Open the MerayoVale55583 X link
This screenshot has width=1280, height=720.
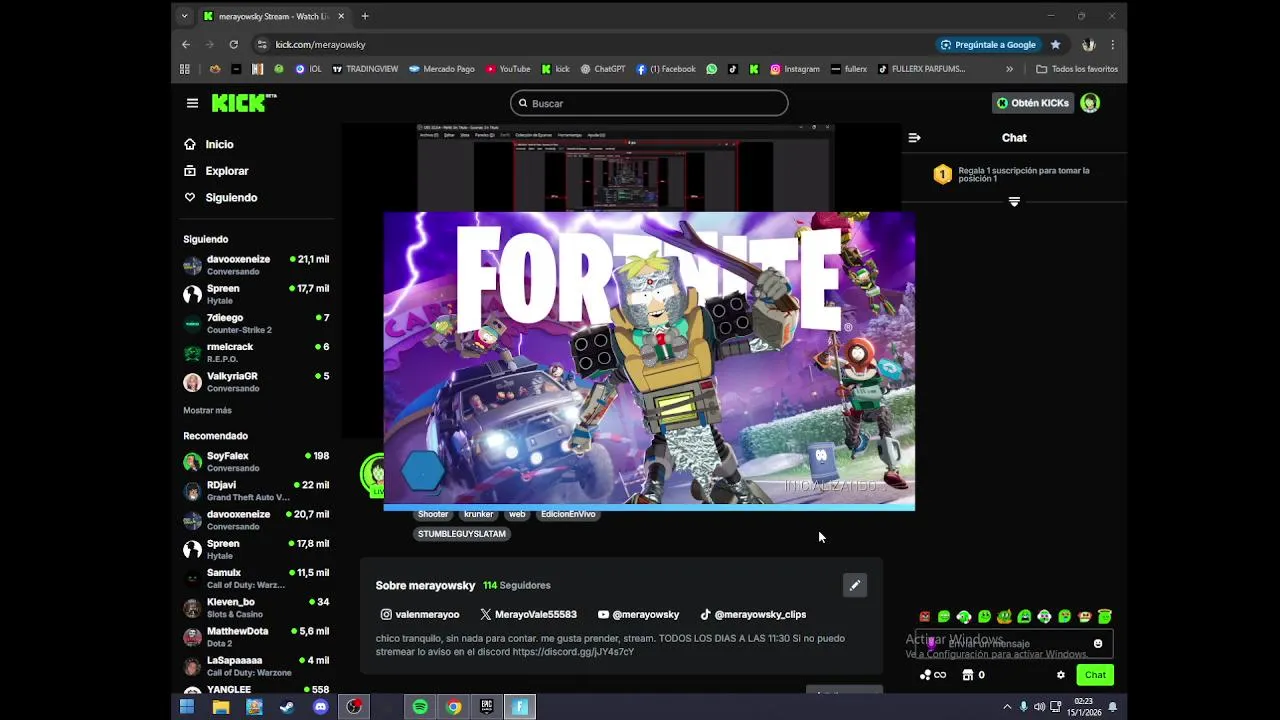528,615
